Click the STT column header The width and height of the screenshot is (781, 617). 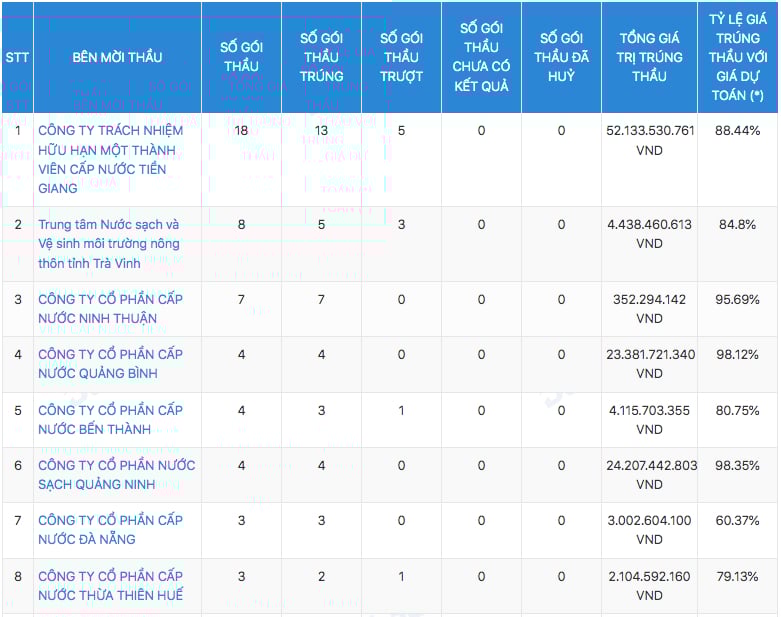(x=17, y=57)
